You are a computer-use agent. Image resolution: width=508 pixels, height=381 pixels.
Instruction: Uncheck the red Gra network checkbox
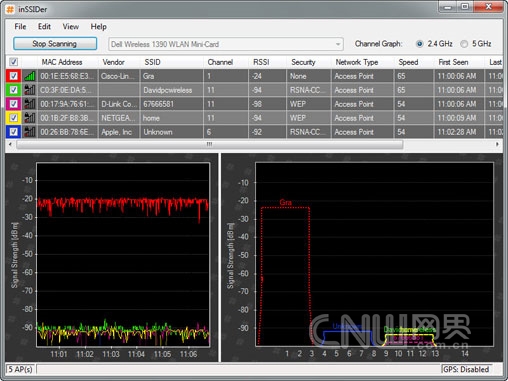click(x=14, y=76)
